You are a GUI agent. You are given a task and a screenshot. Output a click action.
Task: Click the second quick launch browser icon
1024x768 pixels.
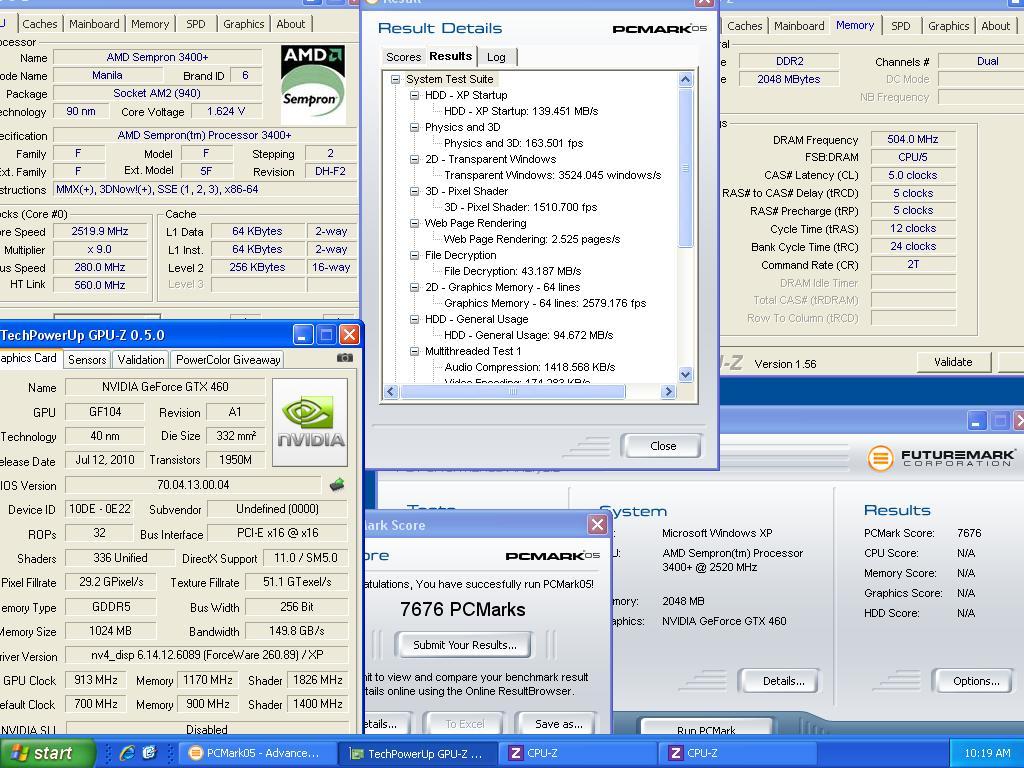point(150,753)
